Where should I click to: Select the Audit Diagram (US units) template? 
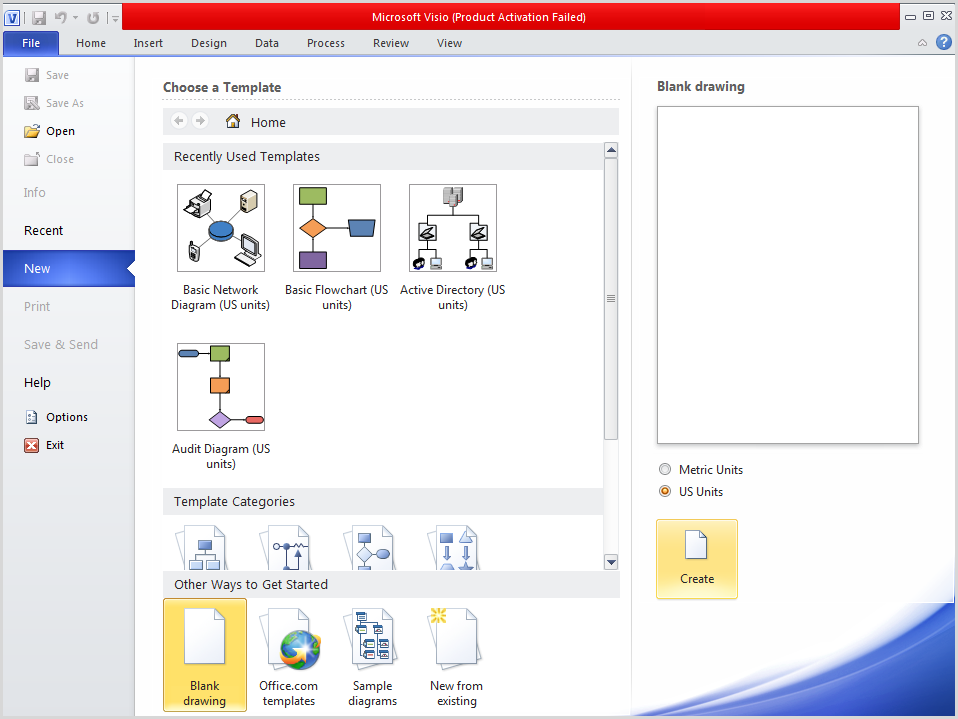tap(221, 407)
